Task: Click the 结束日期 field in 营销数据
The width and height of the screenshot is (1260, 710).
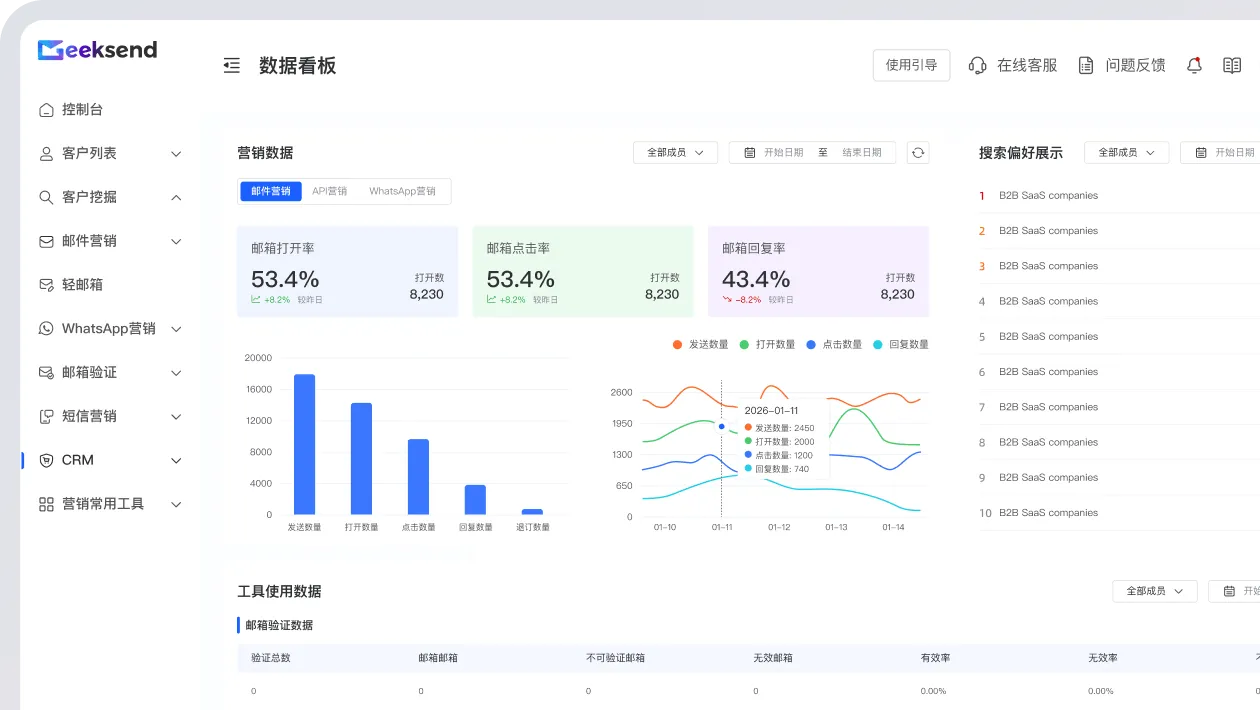Action: (861, 153)
